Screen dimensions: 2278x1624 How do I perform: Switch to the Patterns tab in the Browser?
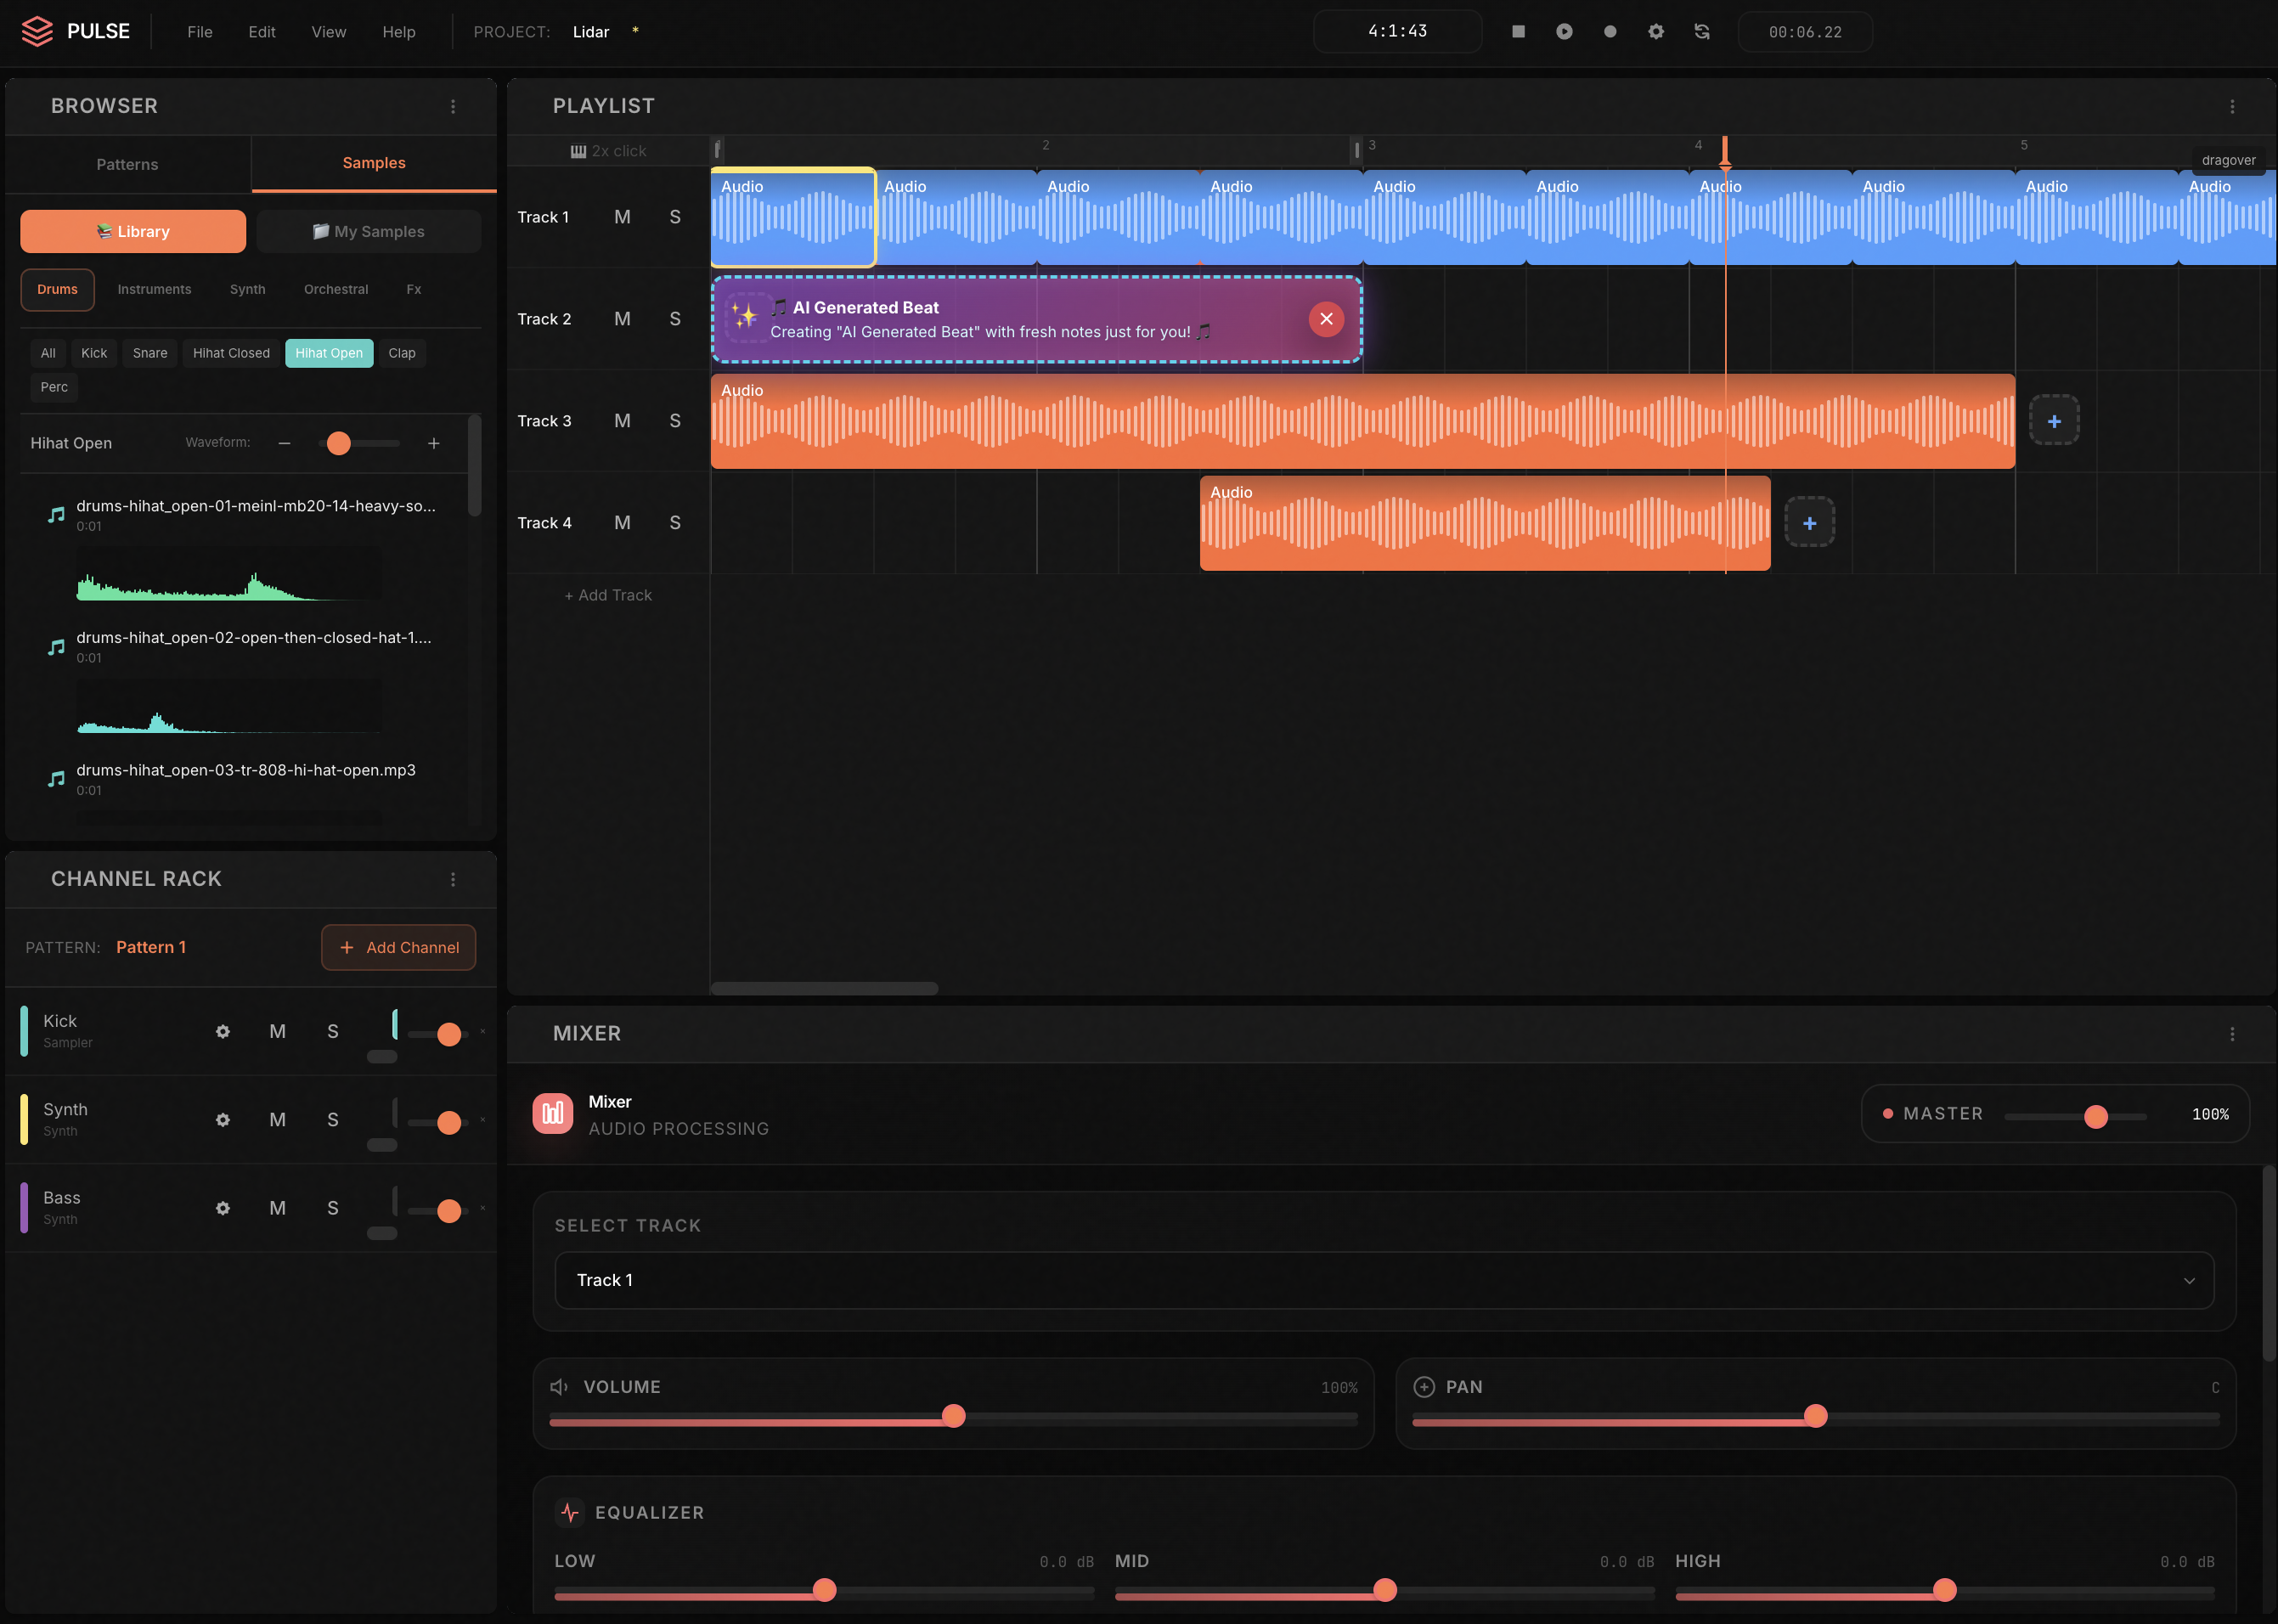[x=127, y=164]
